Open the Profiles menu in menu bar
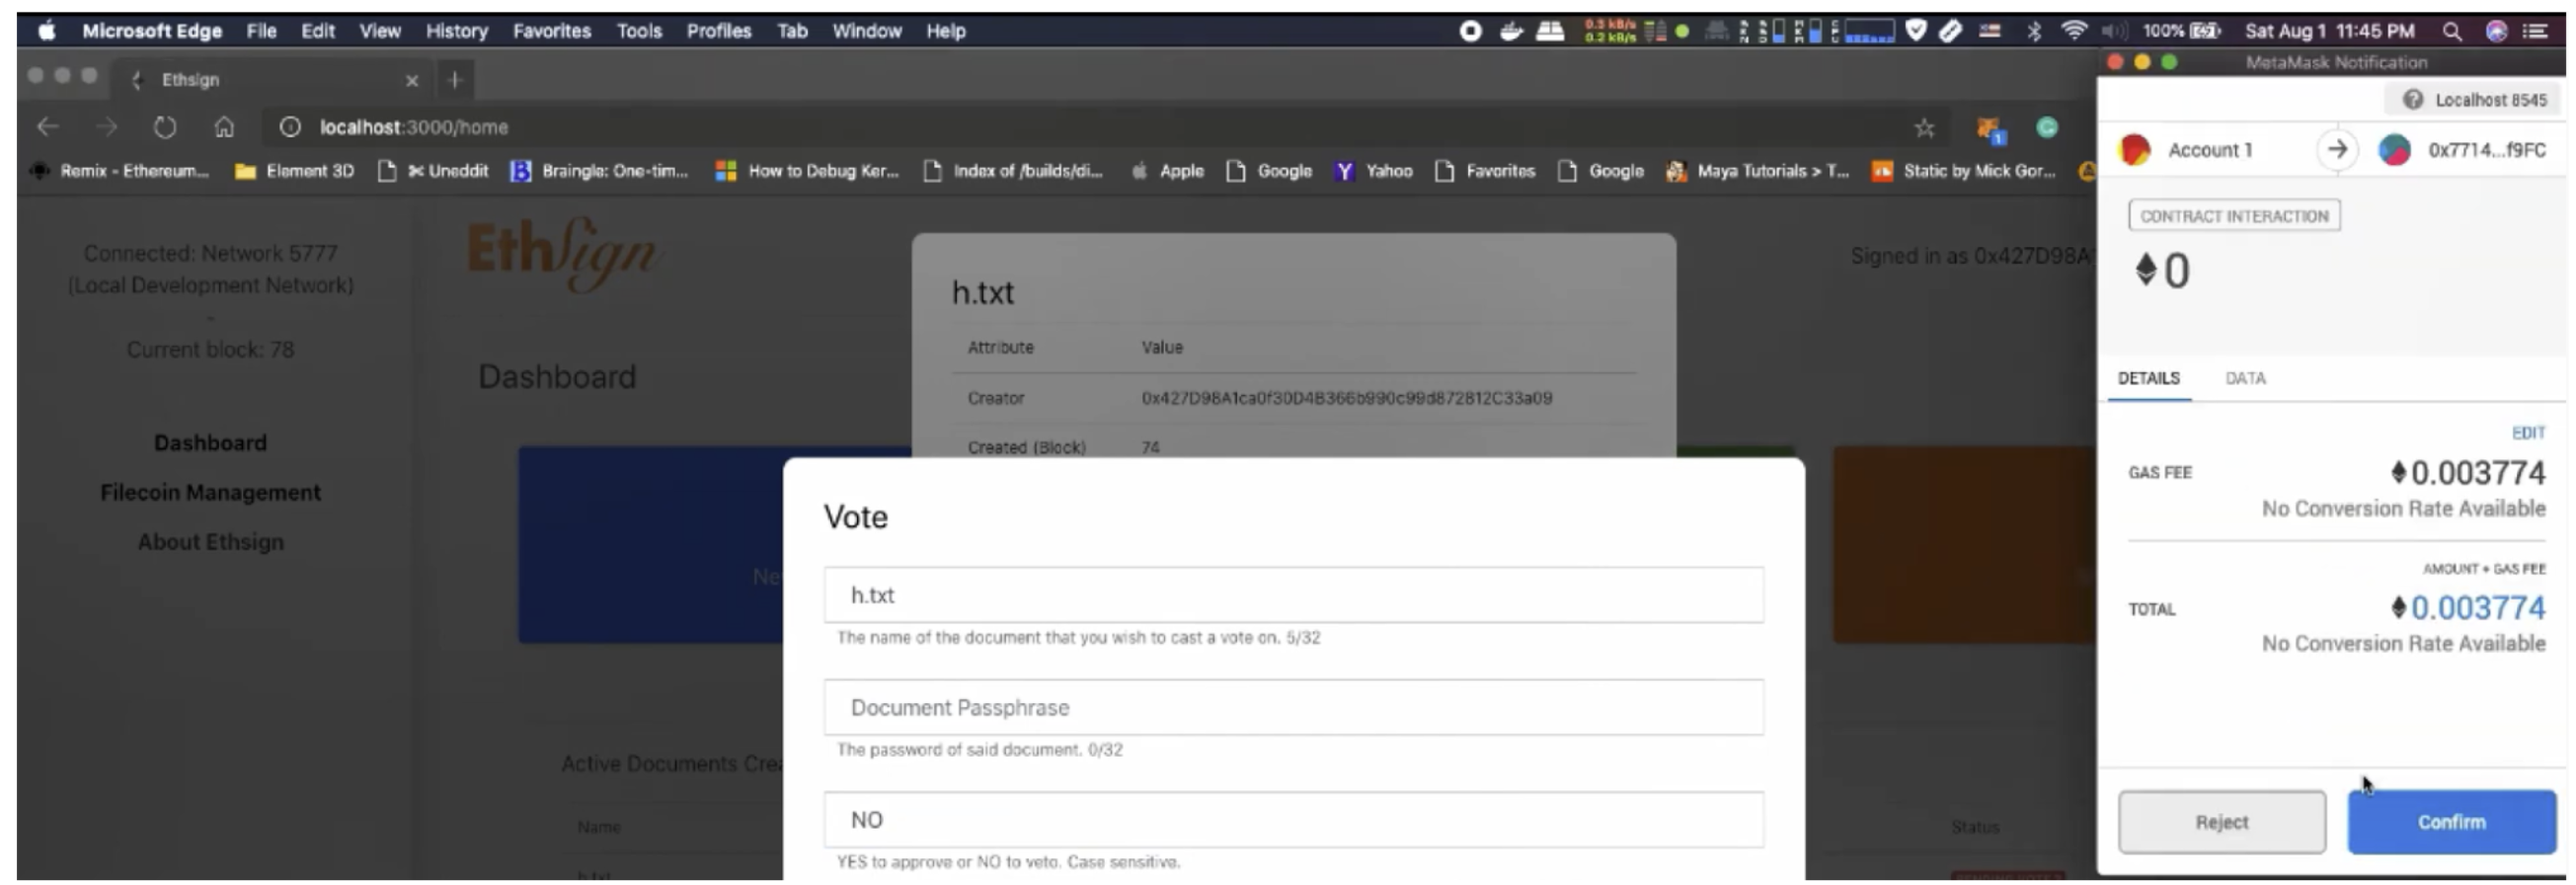 click(x=718, y=31)
